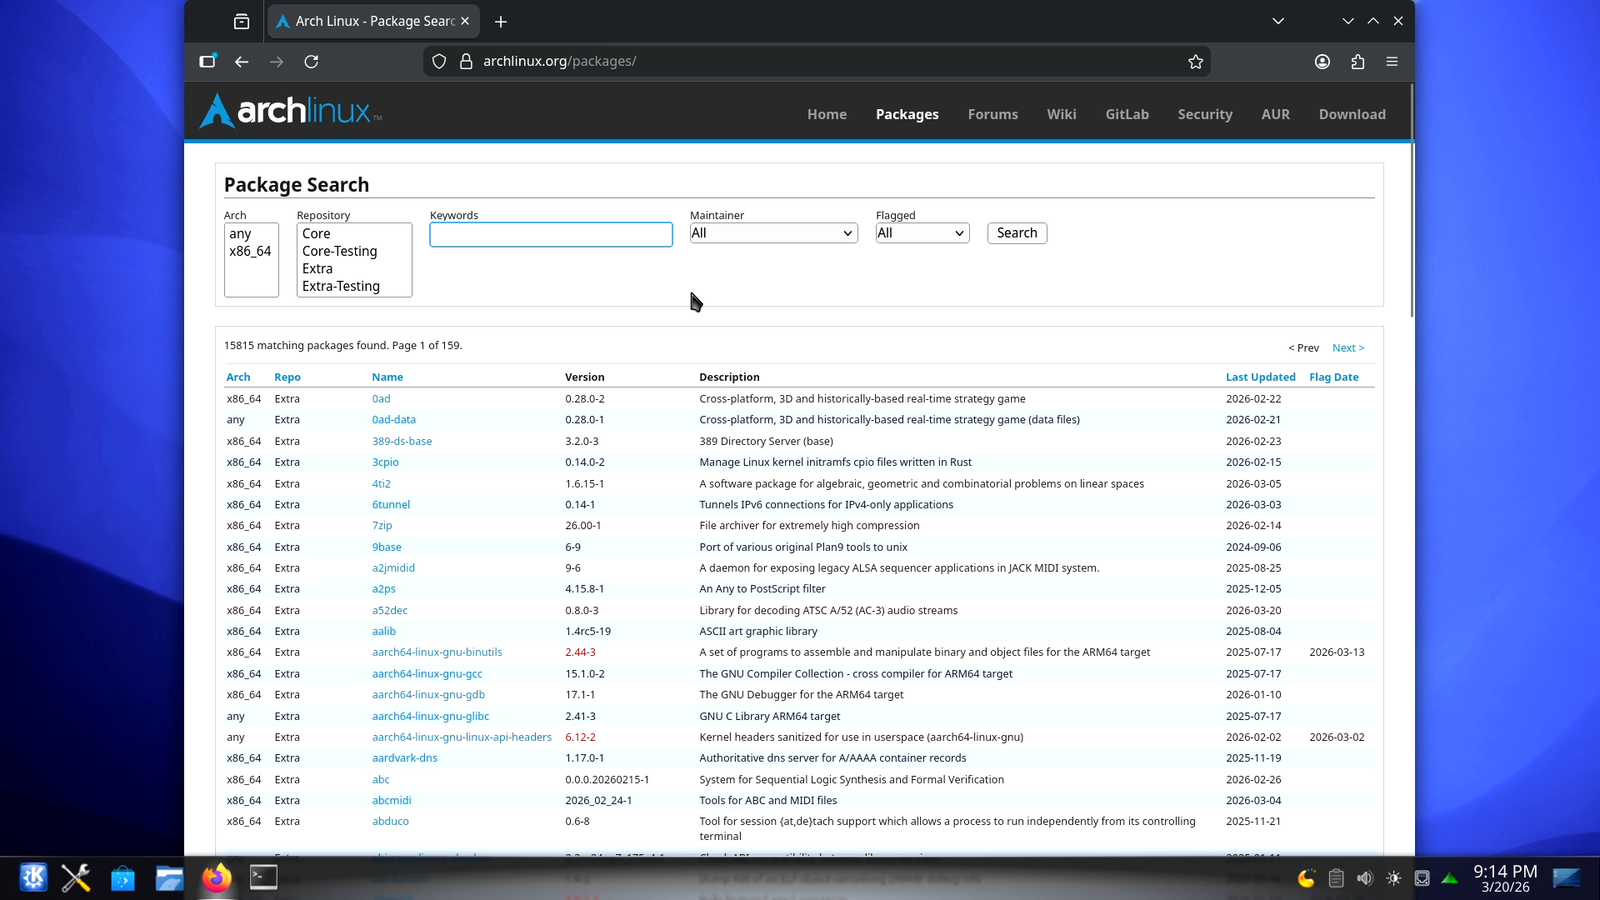1600x900 pixels.
Task: Select 'Core-Testing' in the Repository list
Action: point(354,251)
